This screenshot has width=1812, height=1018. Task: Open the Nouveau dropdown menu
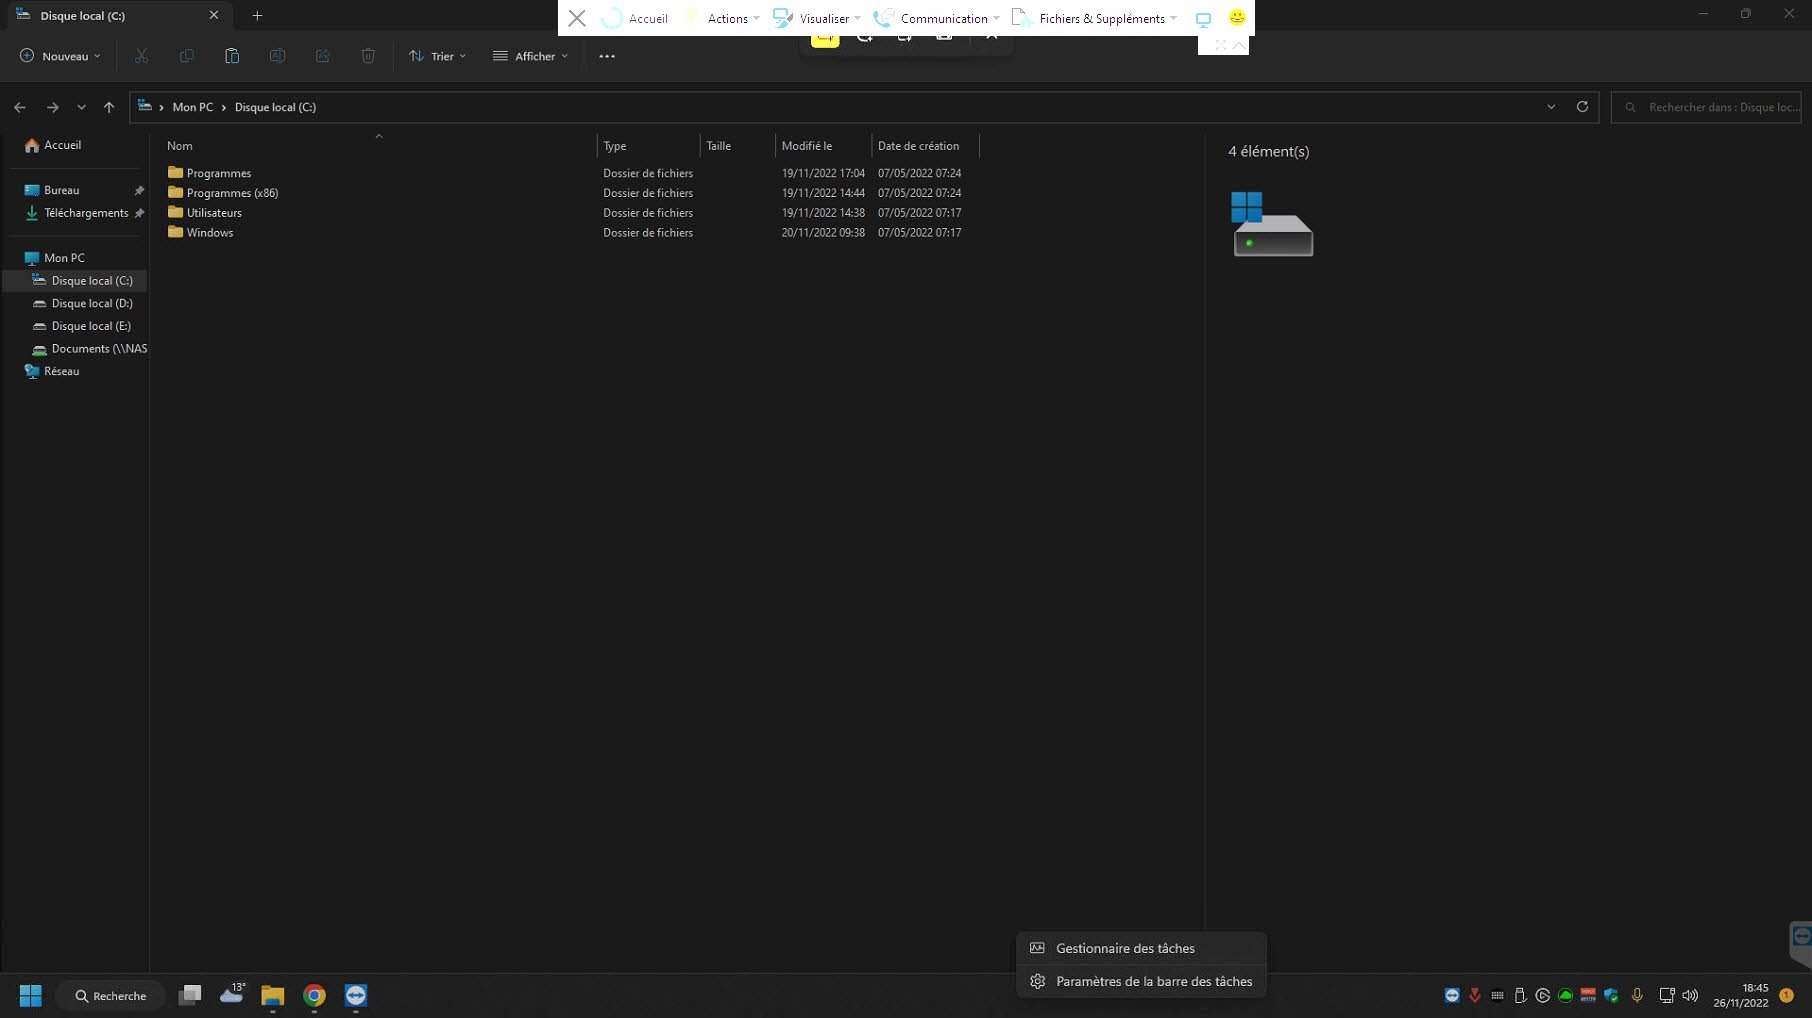61,56
